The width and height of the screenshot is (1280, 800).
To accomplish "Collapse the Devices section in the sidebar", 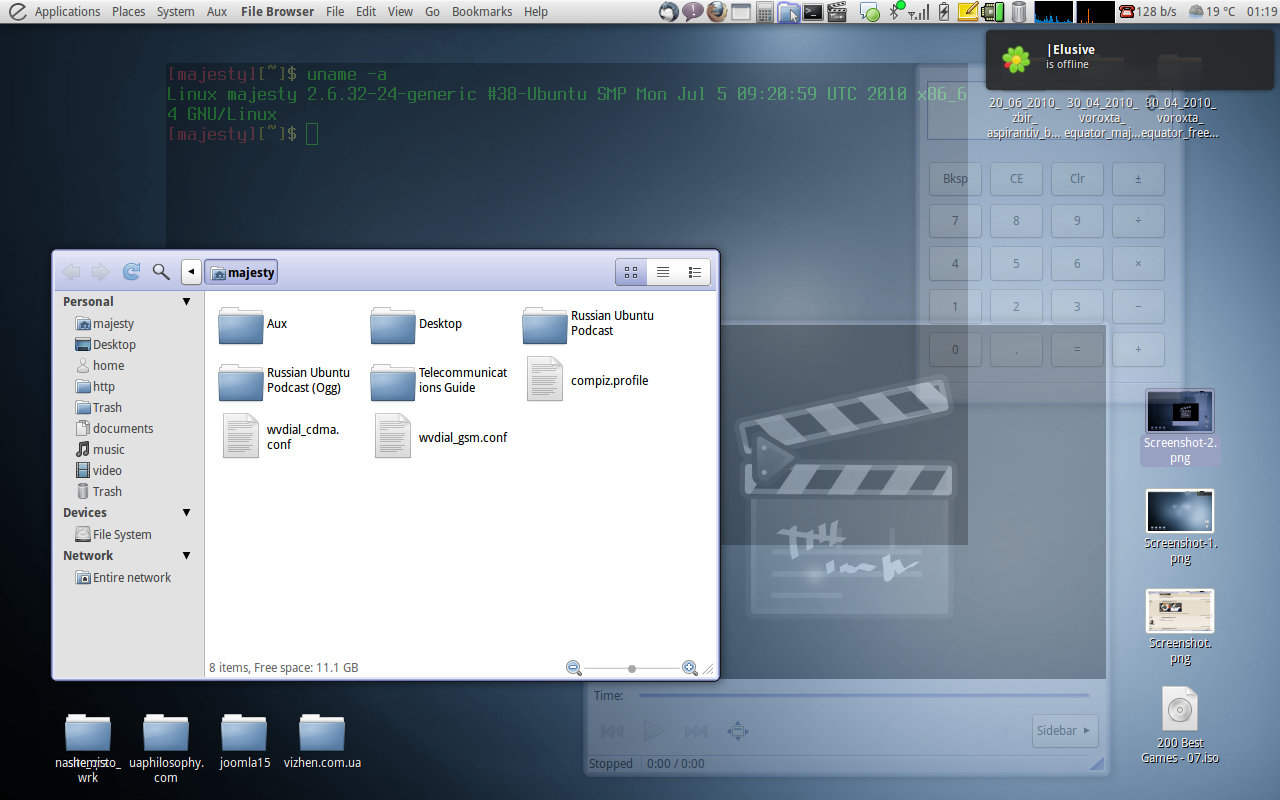I will point(186,513).
